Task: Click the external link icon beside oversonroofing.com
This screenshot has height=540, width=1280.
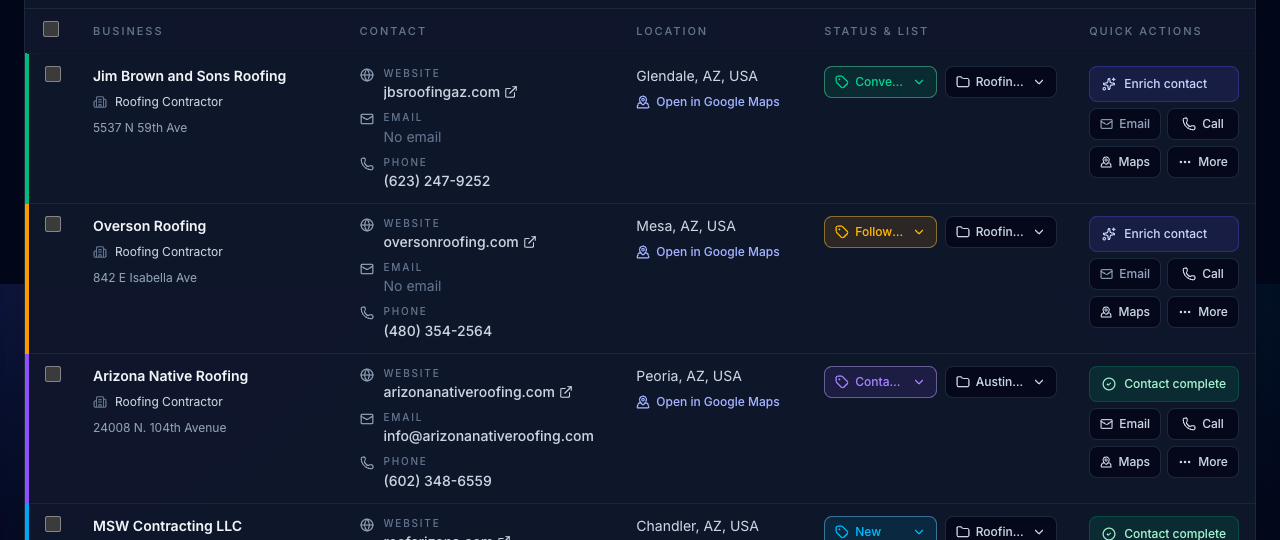Action: pos(530,242)
